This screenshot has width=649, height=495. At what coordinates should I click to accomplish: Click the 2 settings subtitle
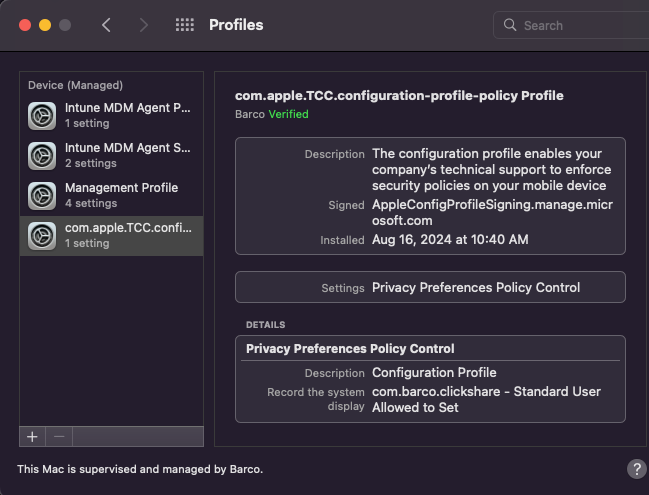[91, 163]
